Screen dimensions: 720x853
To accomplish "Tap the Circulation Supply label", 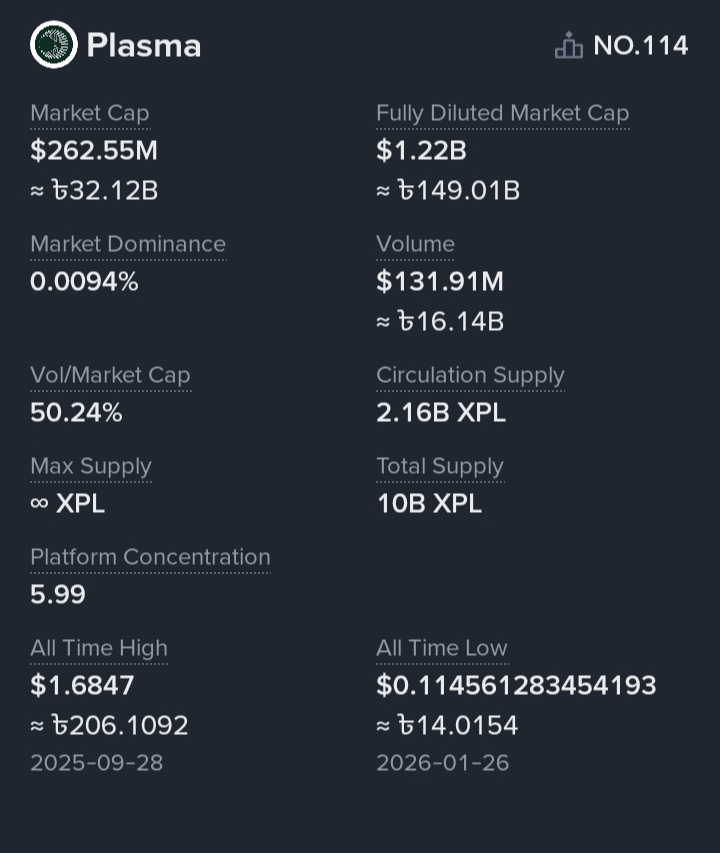I will point(470,376).
